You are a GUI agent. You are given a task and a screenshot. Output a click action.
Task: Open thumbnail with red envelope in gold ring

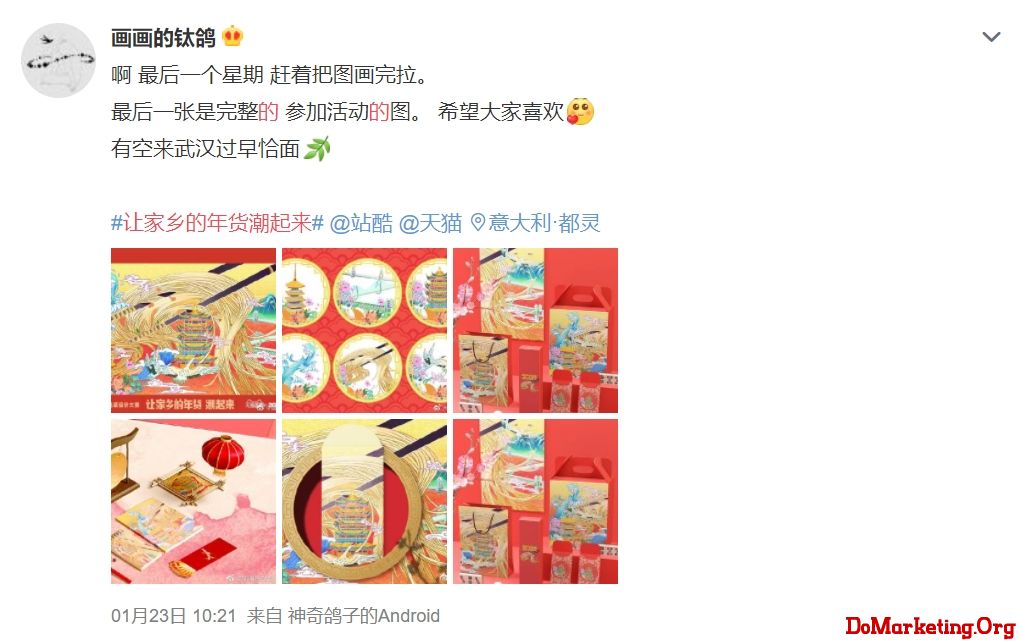click(365, 501)
